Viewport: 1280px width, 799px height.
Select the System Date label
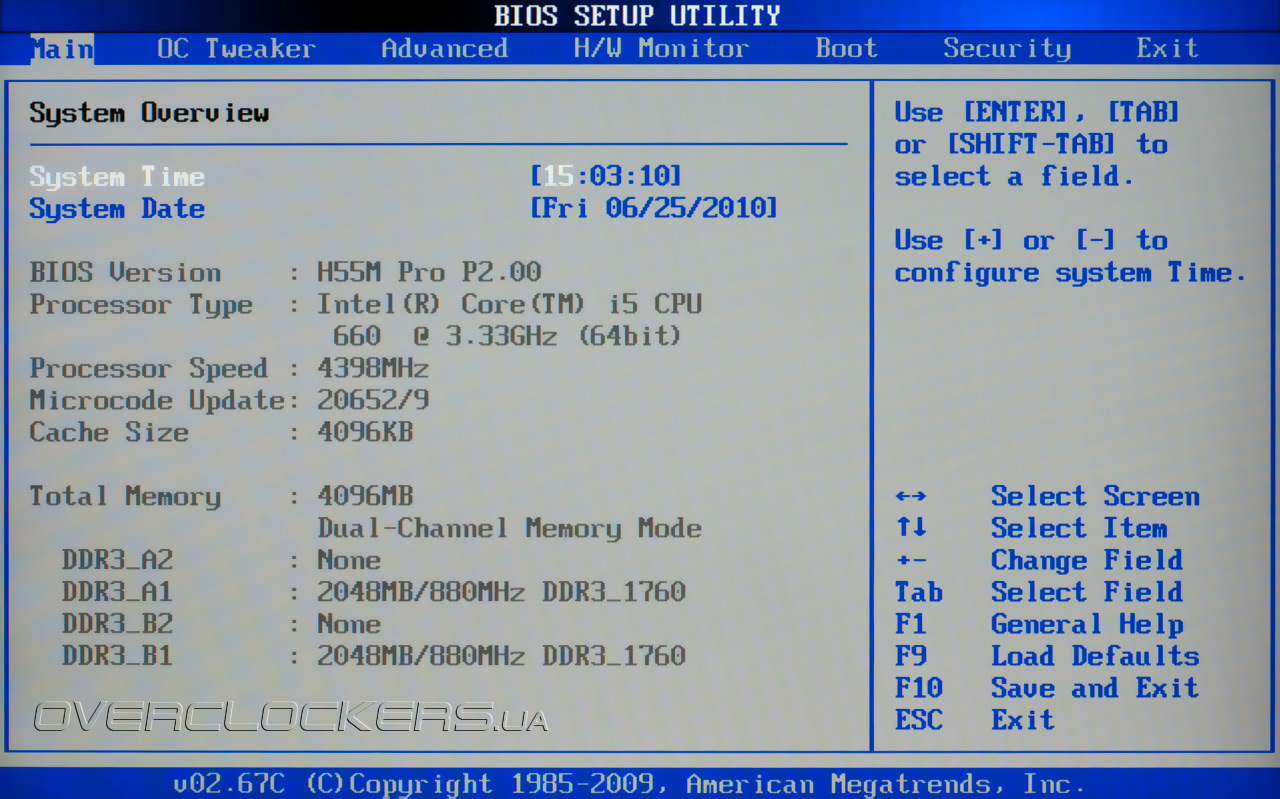pos(117,209)
